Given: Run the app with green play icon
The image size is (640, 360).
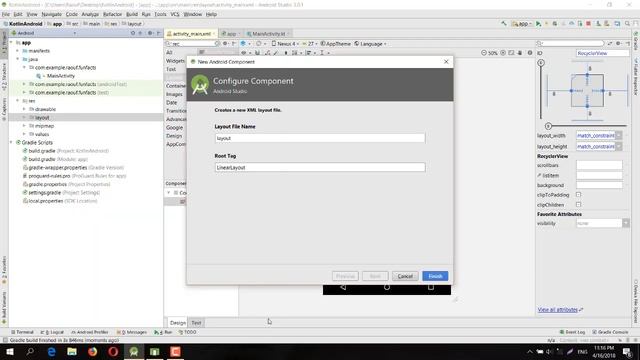Looking at the screenshot, I should [538, 24].
